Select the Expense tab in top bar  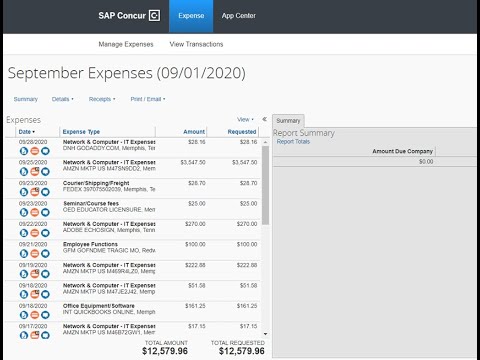[191, 16]
